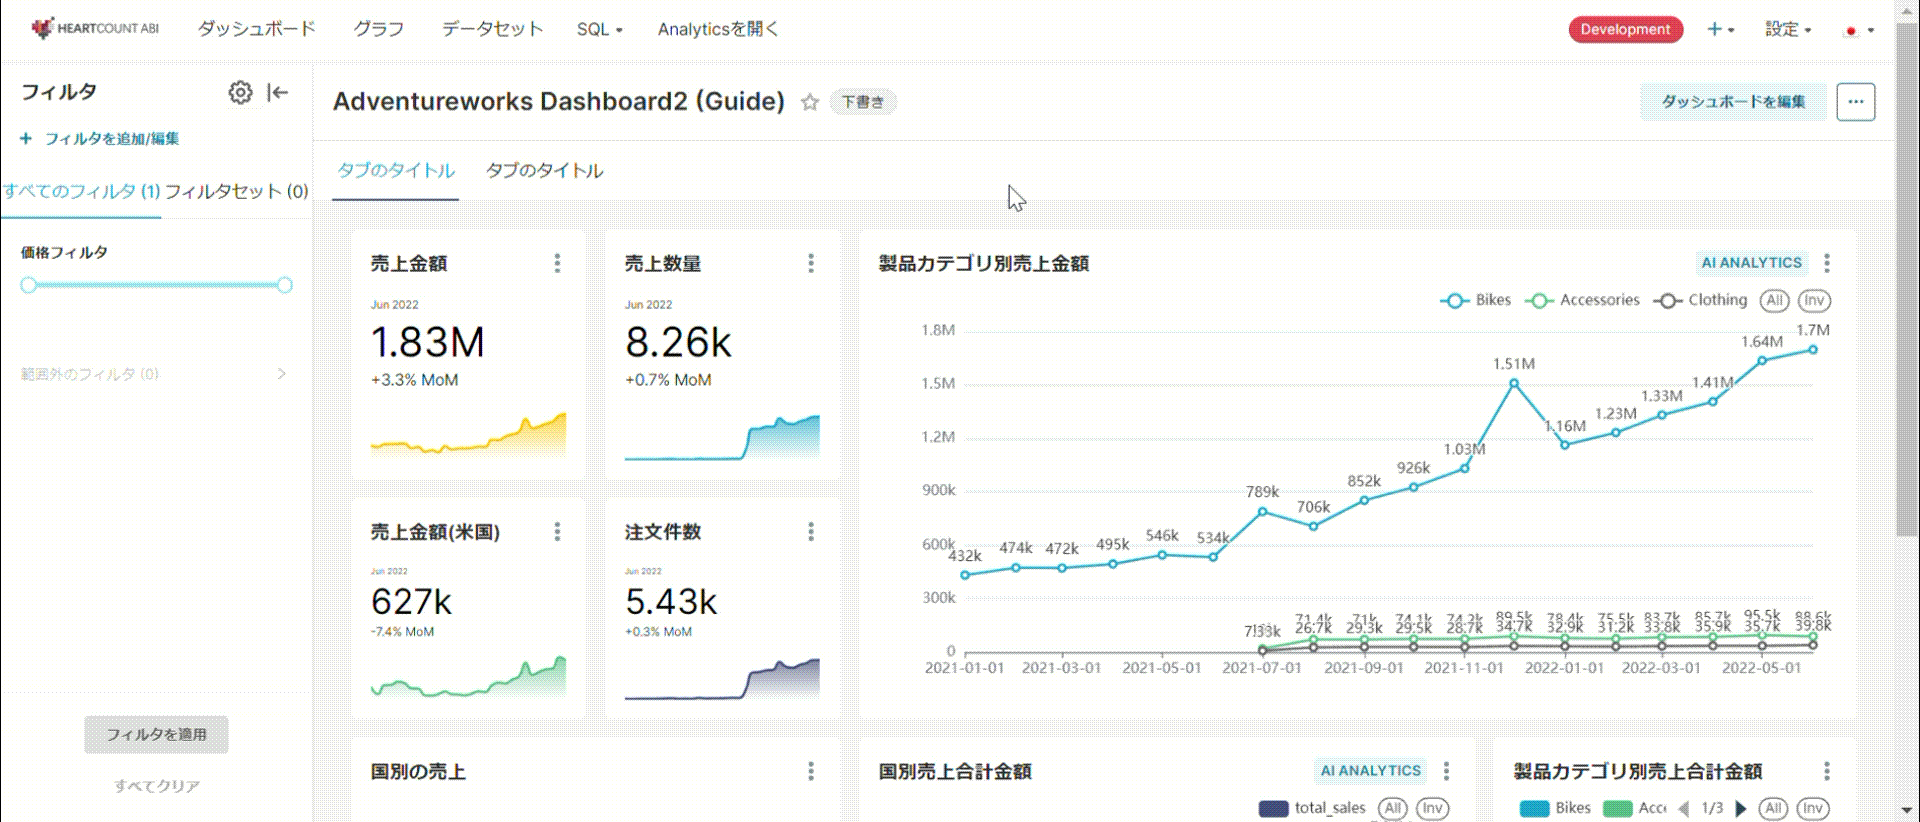Click the scrollbar down arrow at page bottom
The image size is (1920, 822).
pyautogui.click(x=1907, y=810)
